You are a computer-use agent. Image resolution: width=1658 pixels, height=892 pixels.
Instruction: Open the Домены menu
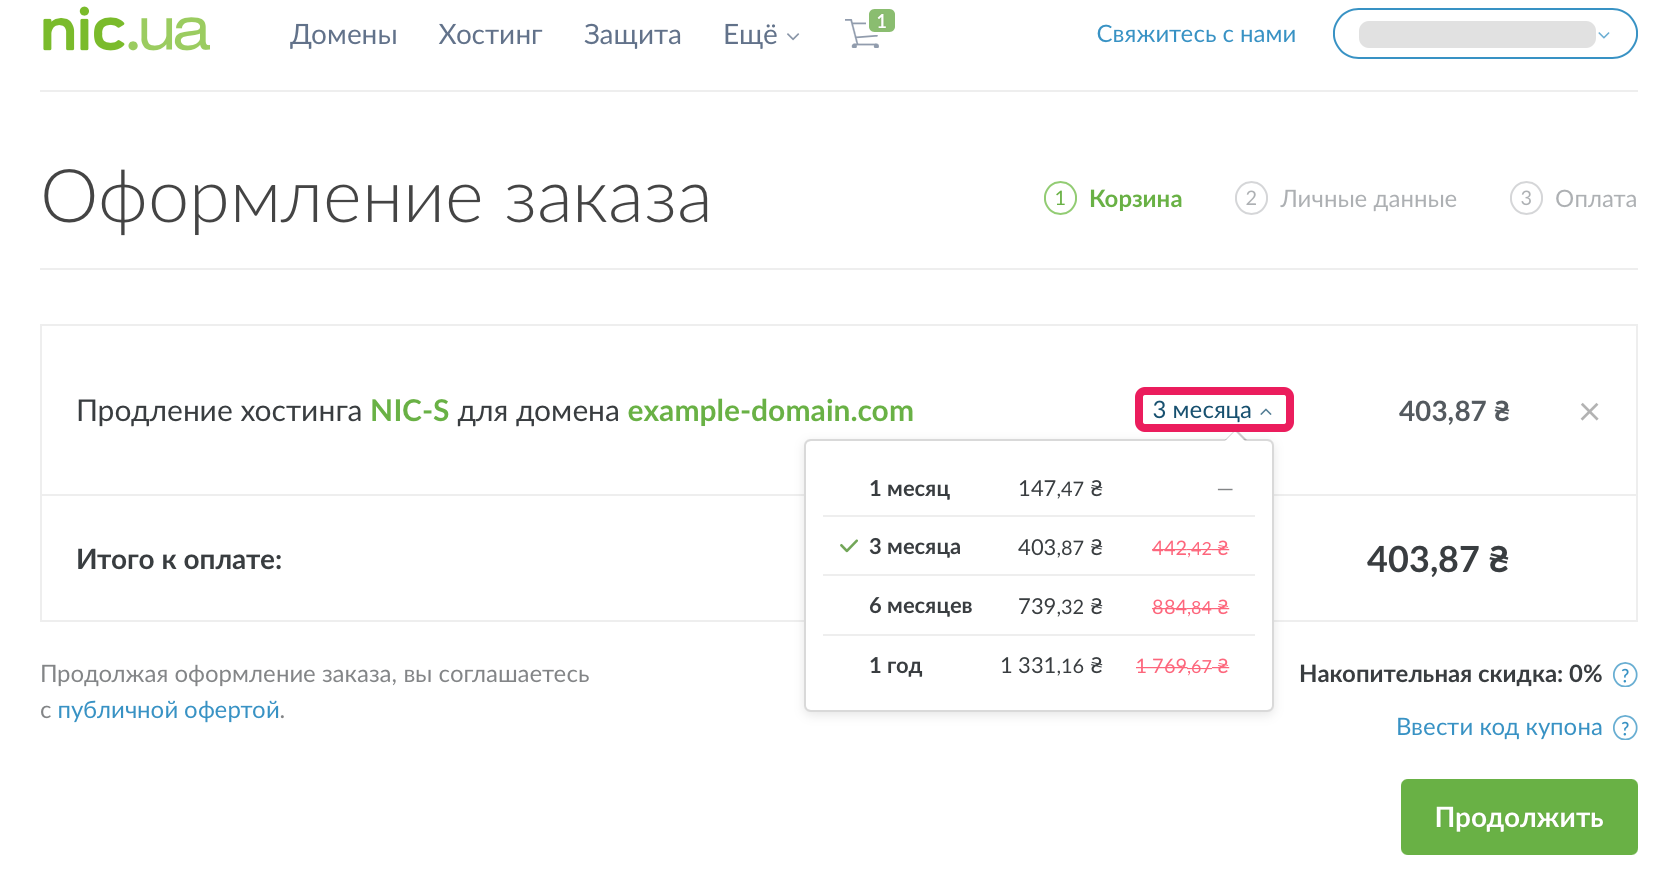[x=343, y=35]
